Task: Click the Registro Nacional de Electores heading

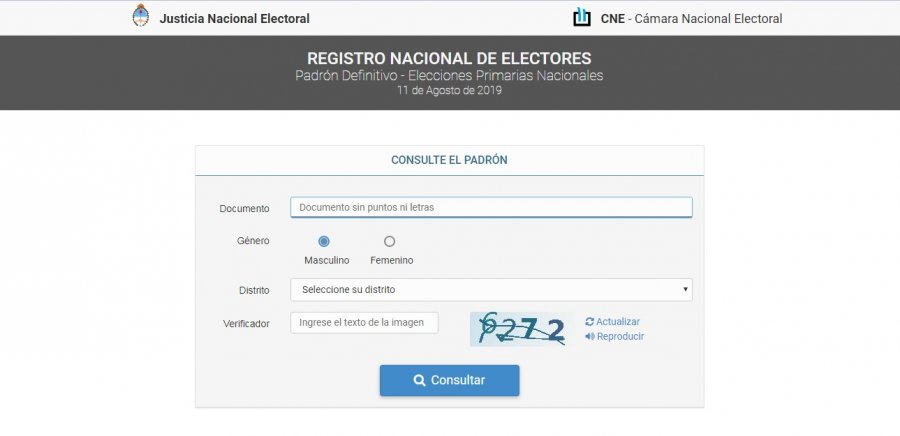Action: 449,58
